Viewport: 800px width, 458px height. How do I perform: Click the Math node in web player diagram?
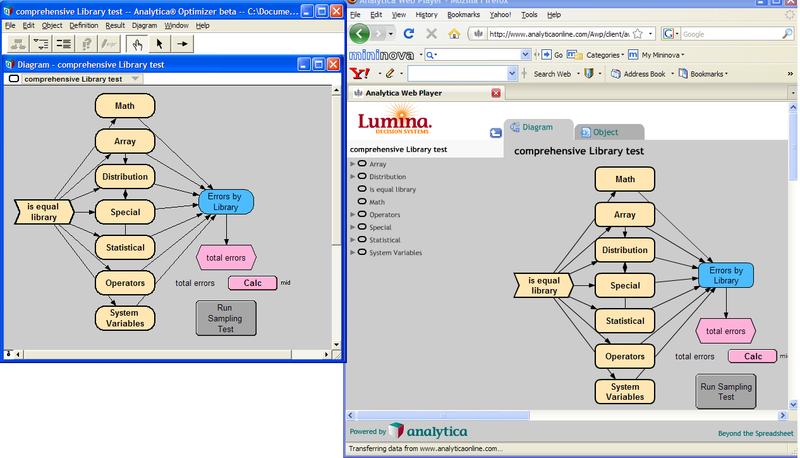click(x=625, y=180)
